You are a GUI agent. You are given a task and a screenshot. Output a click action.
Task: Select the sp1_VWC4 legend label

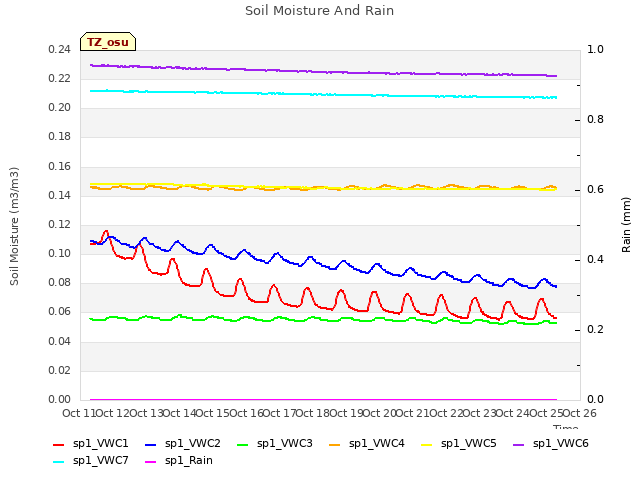point(376,444)
